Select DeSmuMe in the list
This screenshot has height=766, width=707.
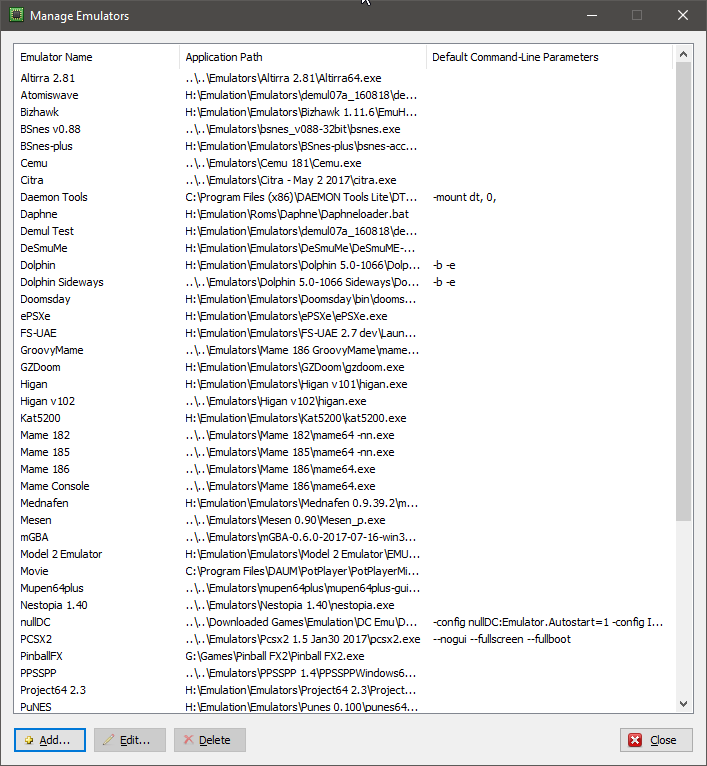pyautogui.click(x=344, y=248)
